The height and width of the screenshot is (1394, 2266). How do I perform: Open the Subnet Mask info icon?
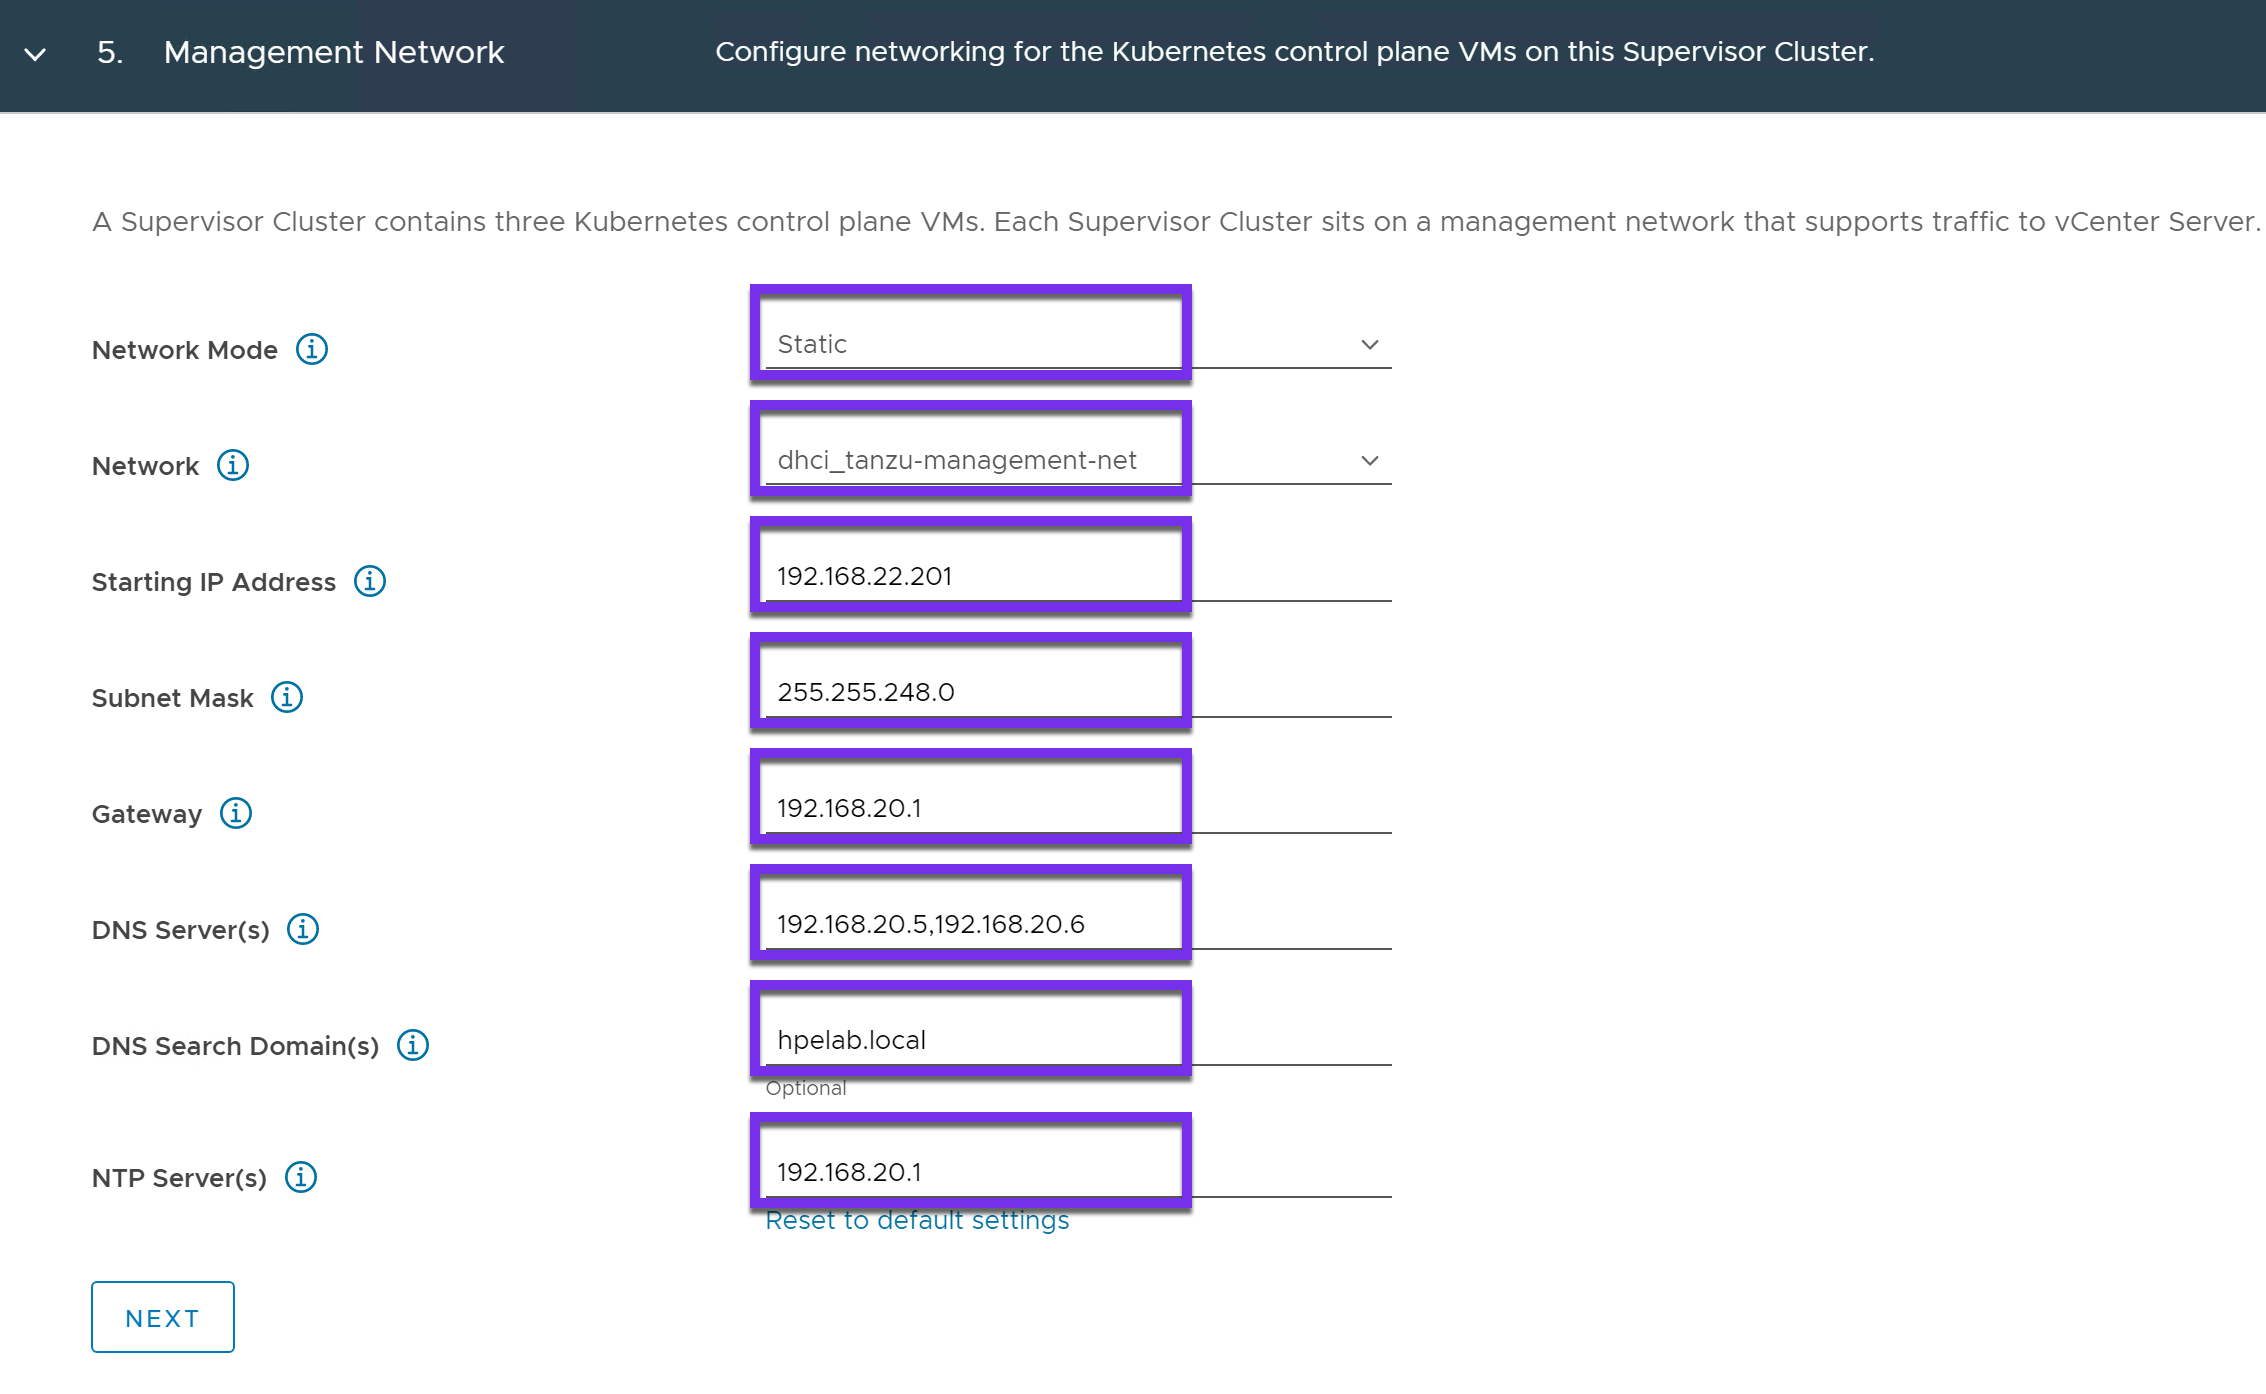[x=287, y=697]
